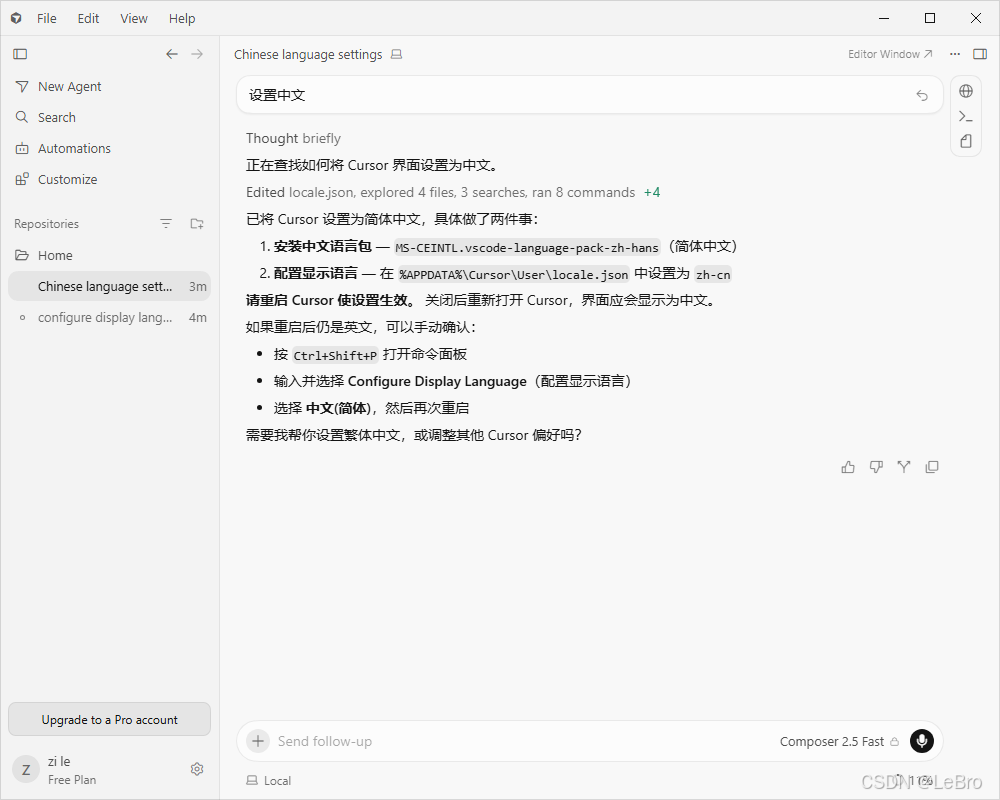The image size is (1000, 800).
Task: Click the Repositories filter icon
Action: [x=166, y=224]
